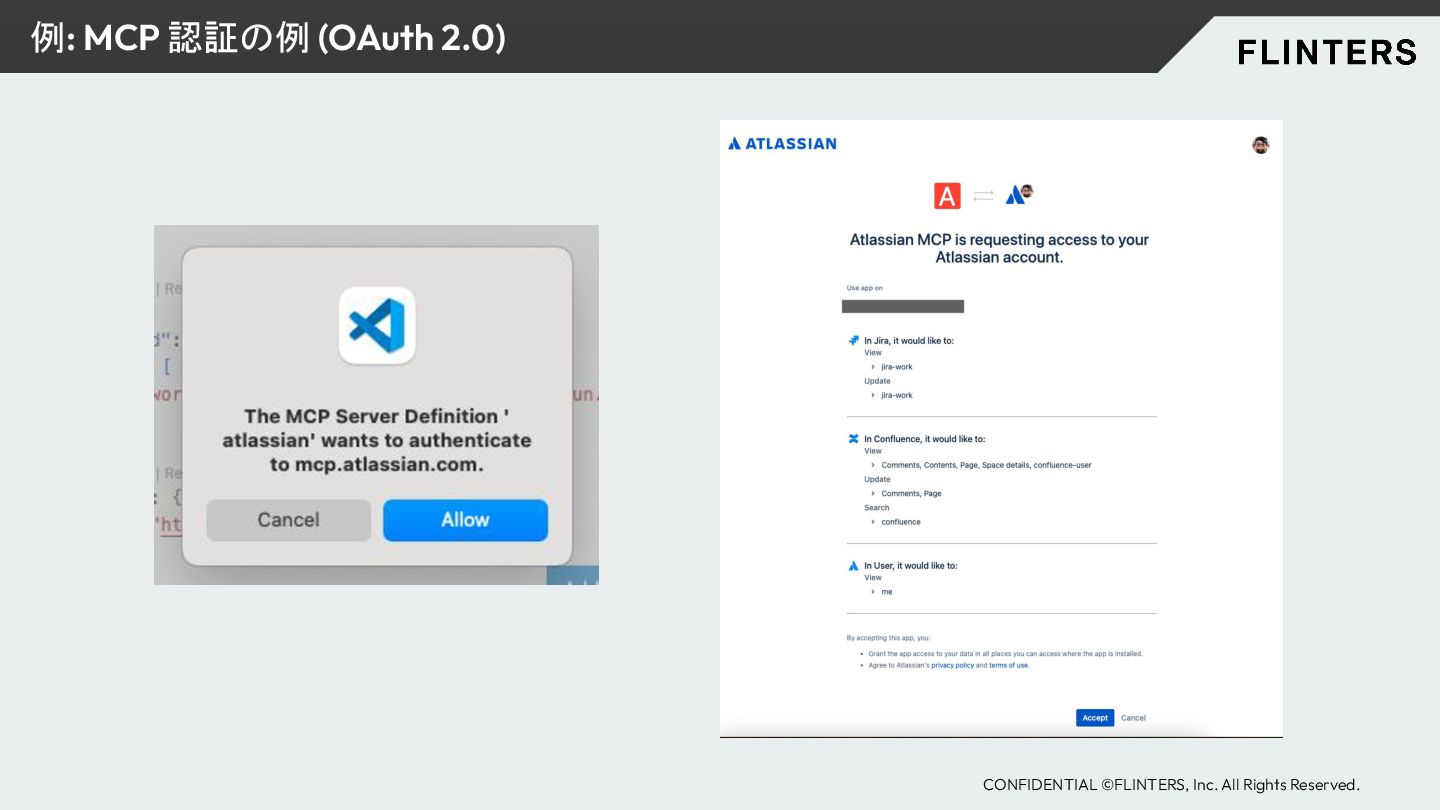Expand 'confluence' under the Search section

click(x=895, y=522)
